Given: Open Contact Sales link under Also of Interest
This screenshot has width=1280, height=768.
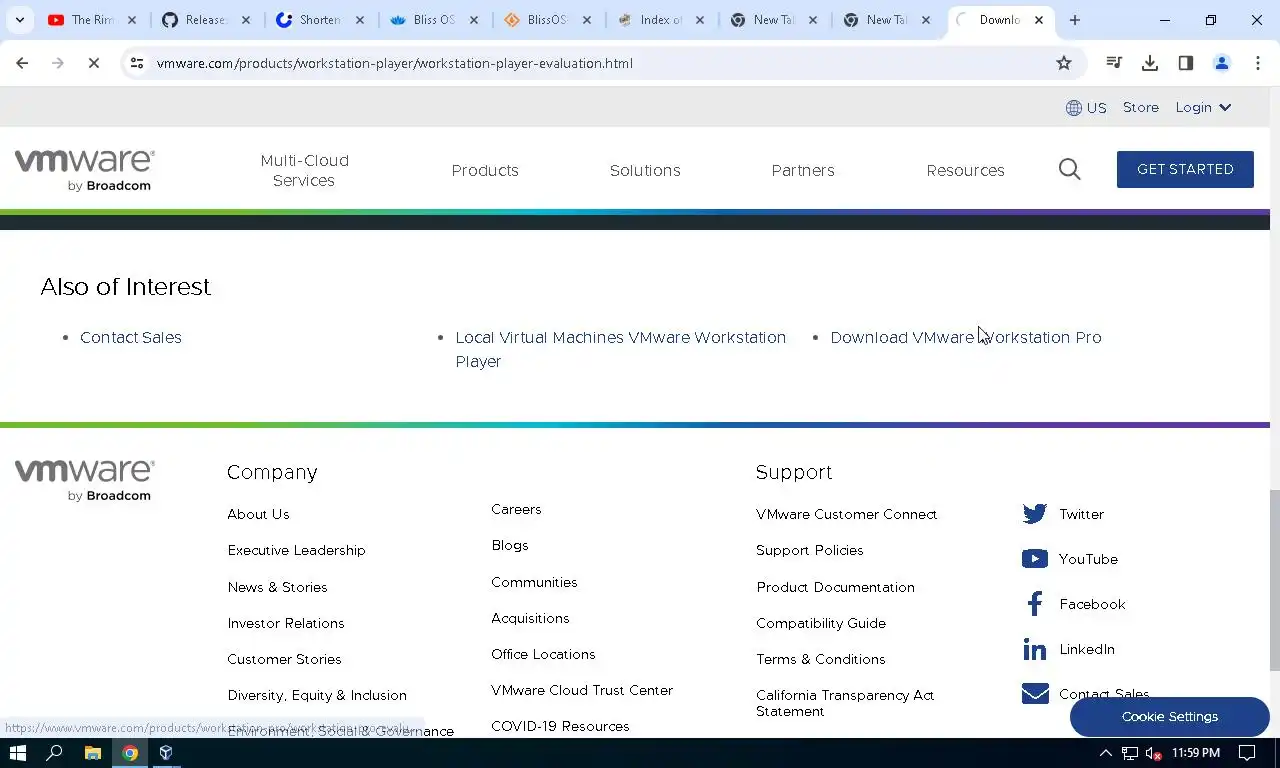Looking at the screenshot, I should click(131, 337).
